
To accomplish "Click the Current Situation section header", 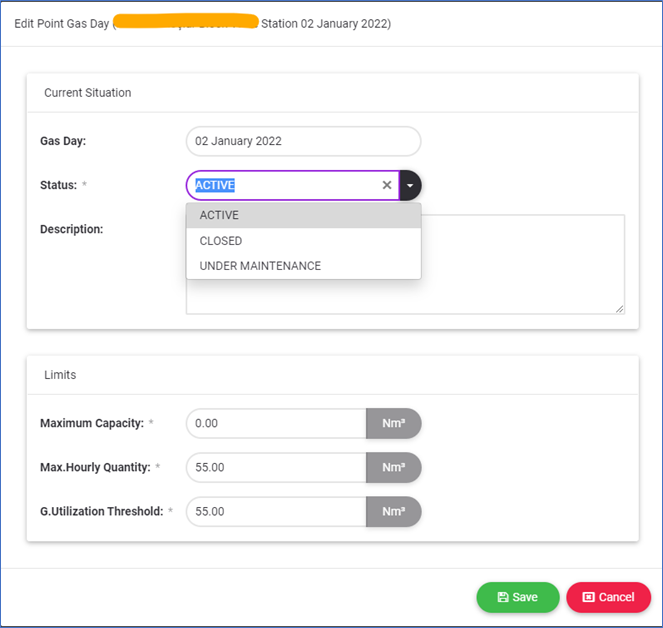I will pos(88,92).
